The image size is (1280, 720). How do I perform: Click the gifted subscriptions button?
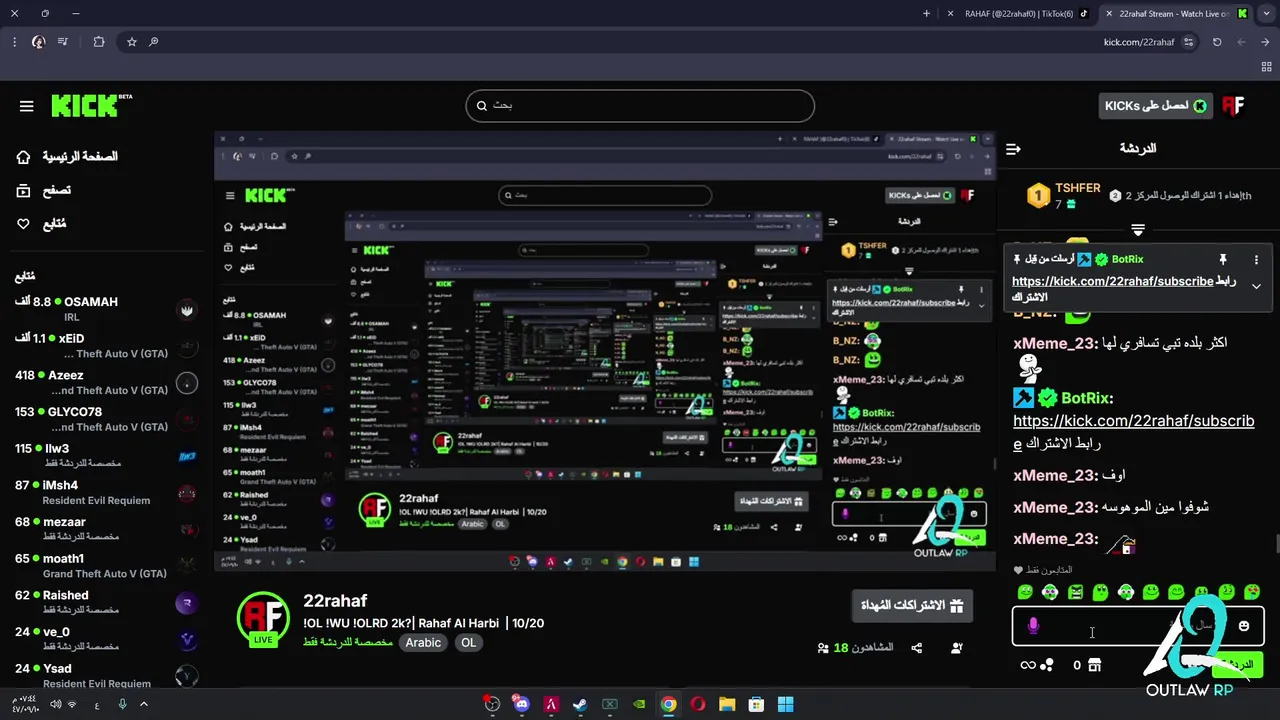point(911,606)
